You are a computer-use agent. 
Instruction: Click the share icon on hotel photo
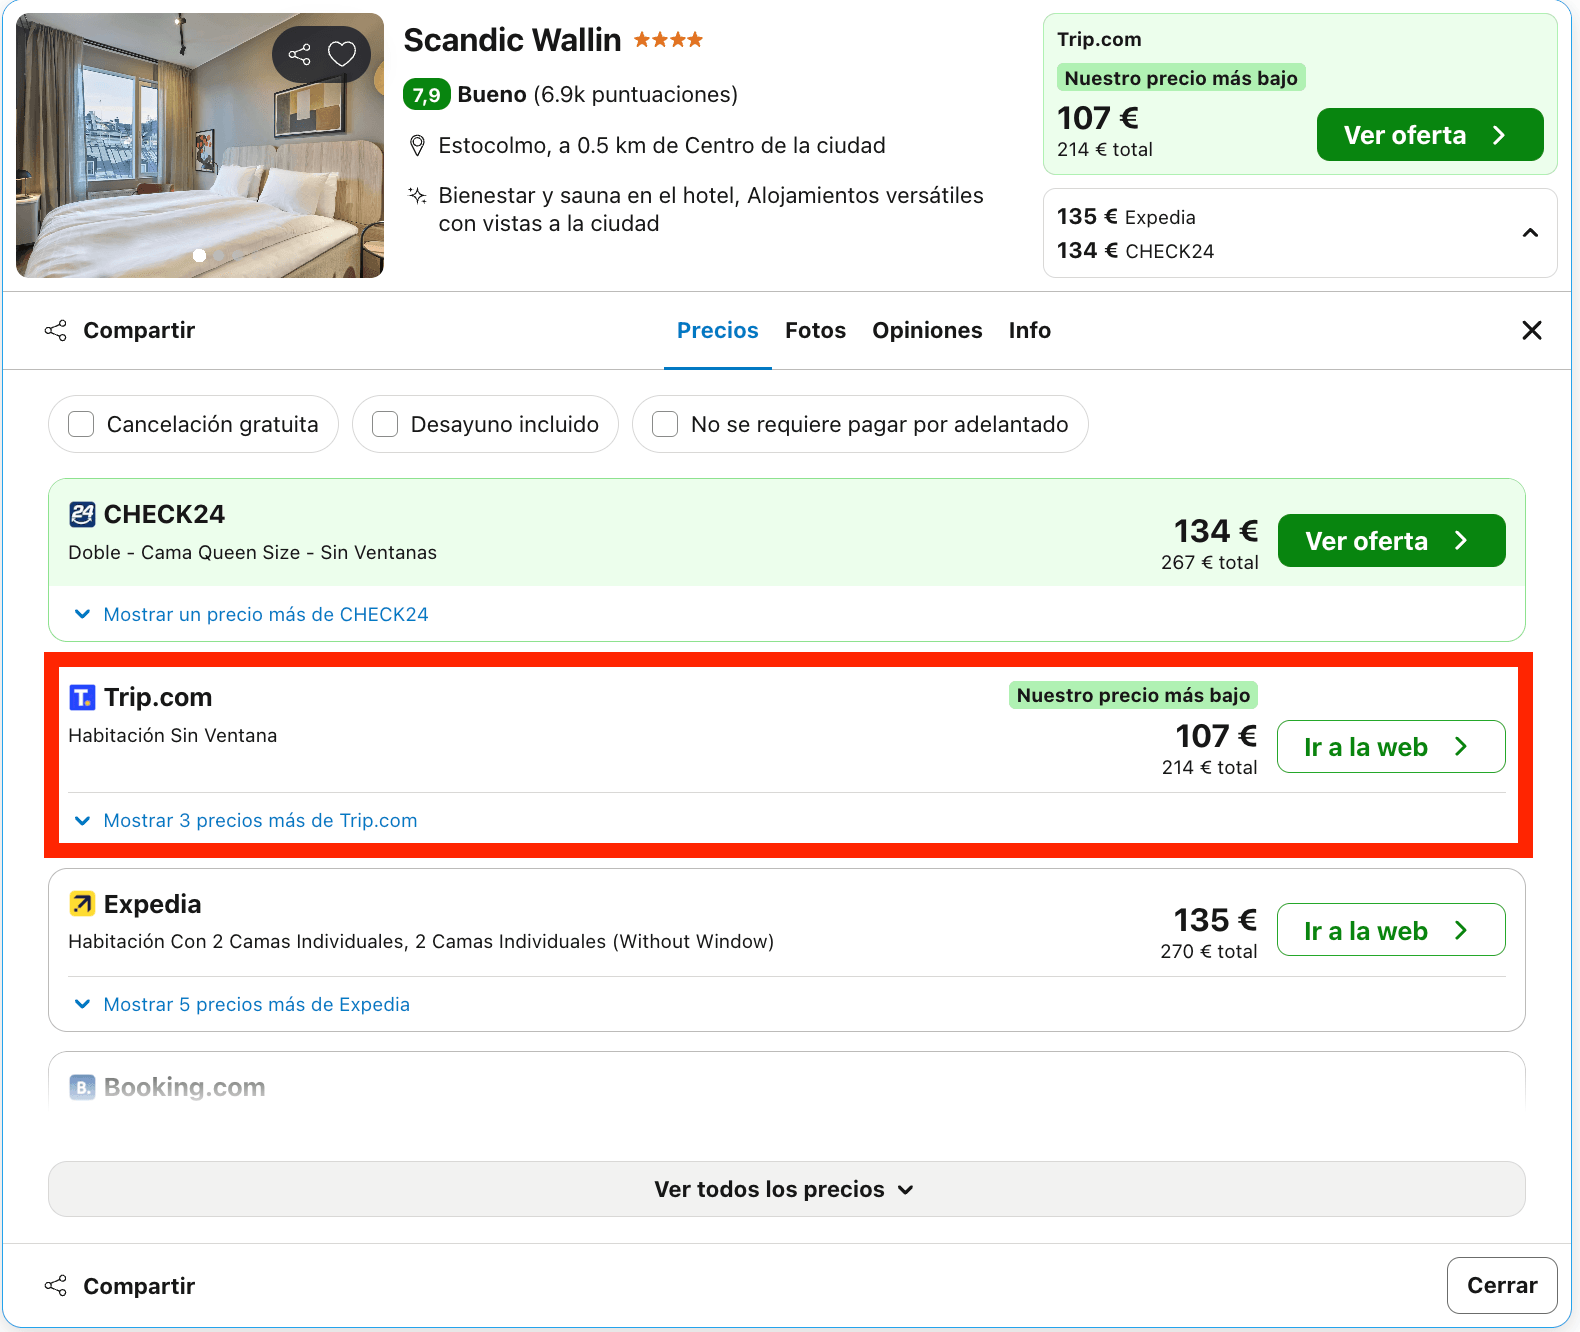pyautogui.click(x=299, y=54)
